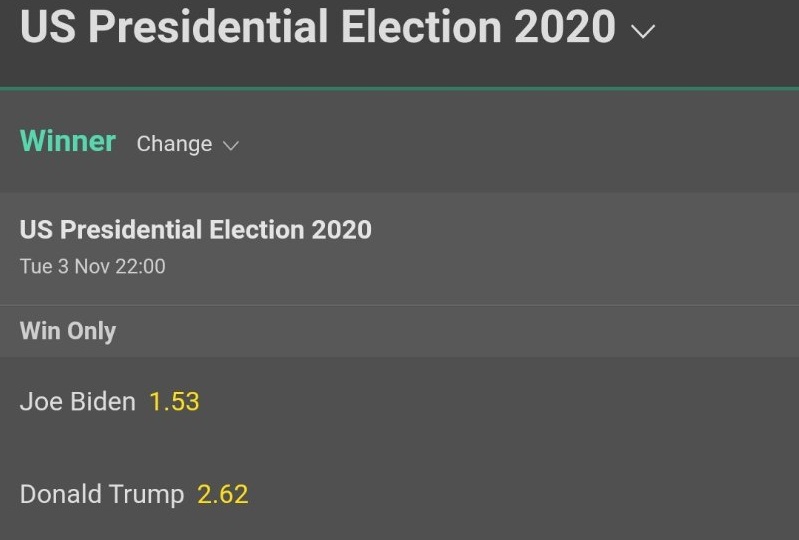Collapse the Win Only section header

click(x=68, y=331)
